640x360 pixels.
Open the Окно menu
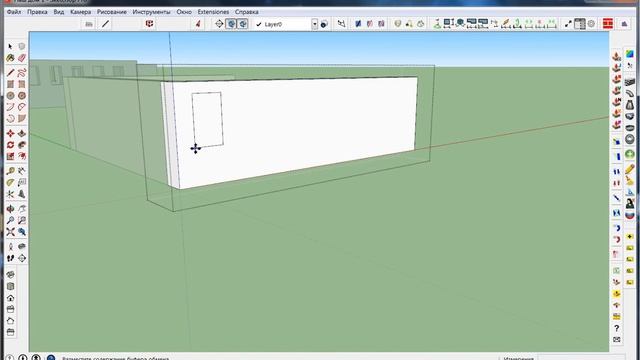pyautogui.click(x=184, y=12)
